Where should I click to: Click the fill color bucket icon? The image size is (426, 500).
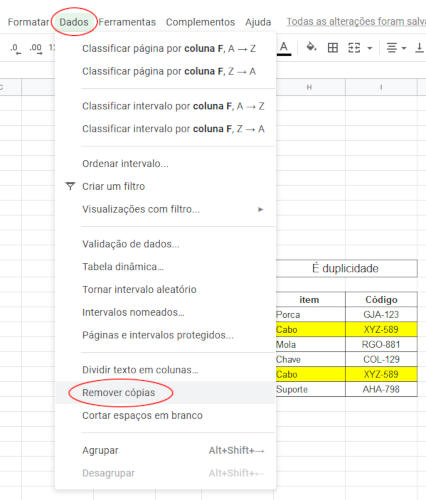311,48
